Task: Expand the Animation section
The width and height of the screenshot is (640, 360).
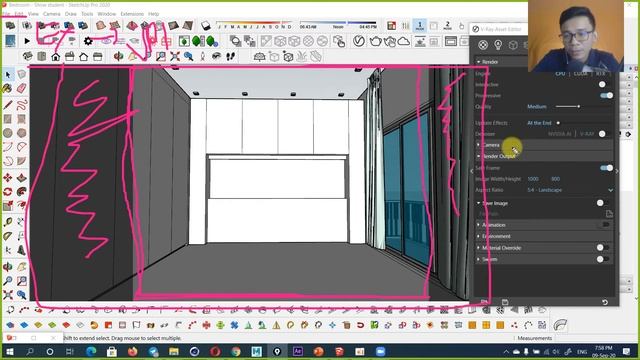Action: 478,224
